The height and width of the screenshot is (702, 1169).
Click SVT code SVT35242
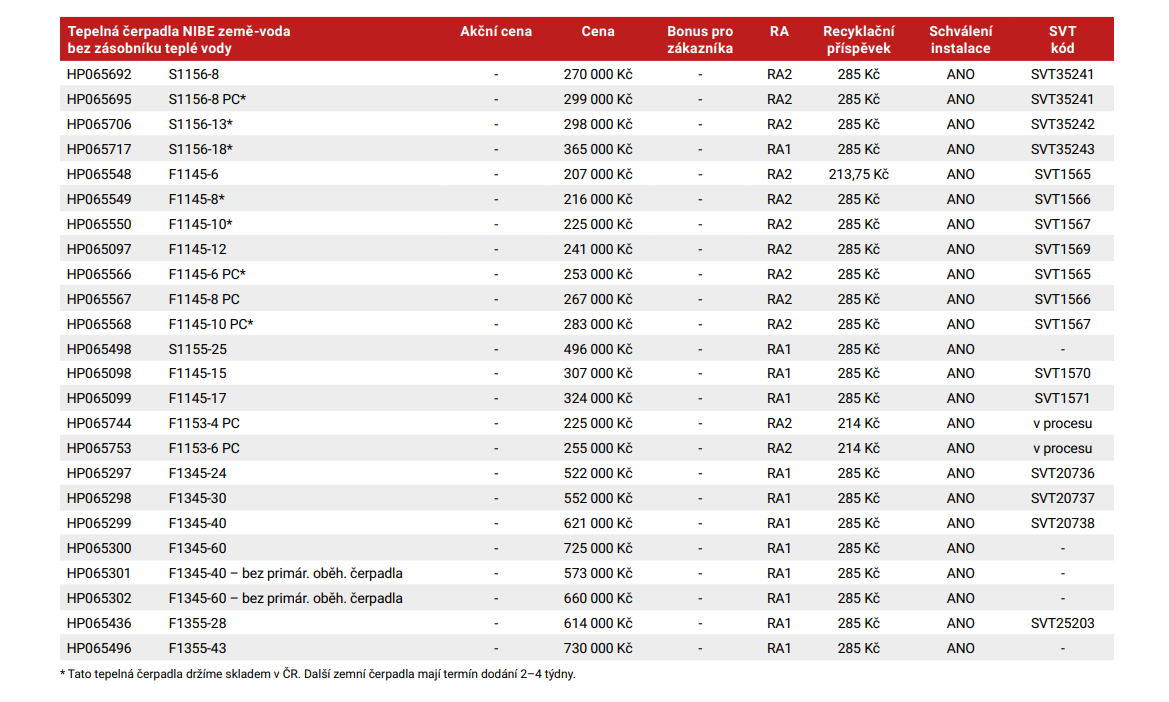click(x=1062, y=124)
